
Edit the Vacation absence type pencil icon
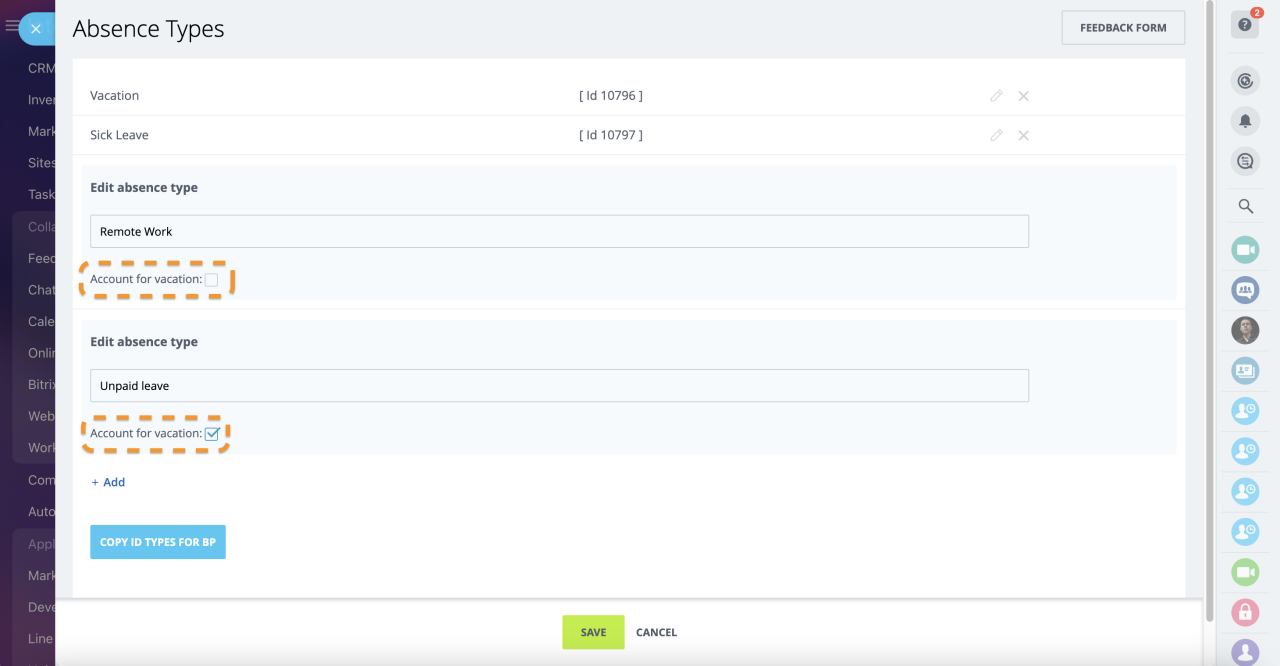point(996,96)
